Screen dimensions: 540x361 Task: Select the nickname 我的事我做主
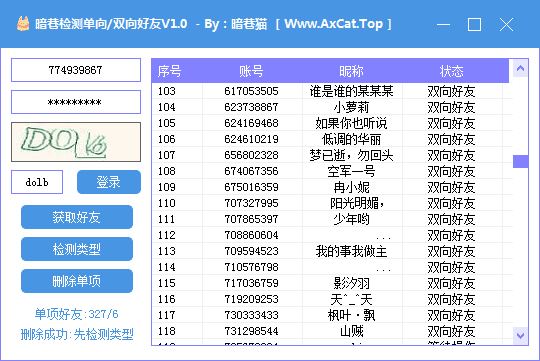351,251
